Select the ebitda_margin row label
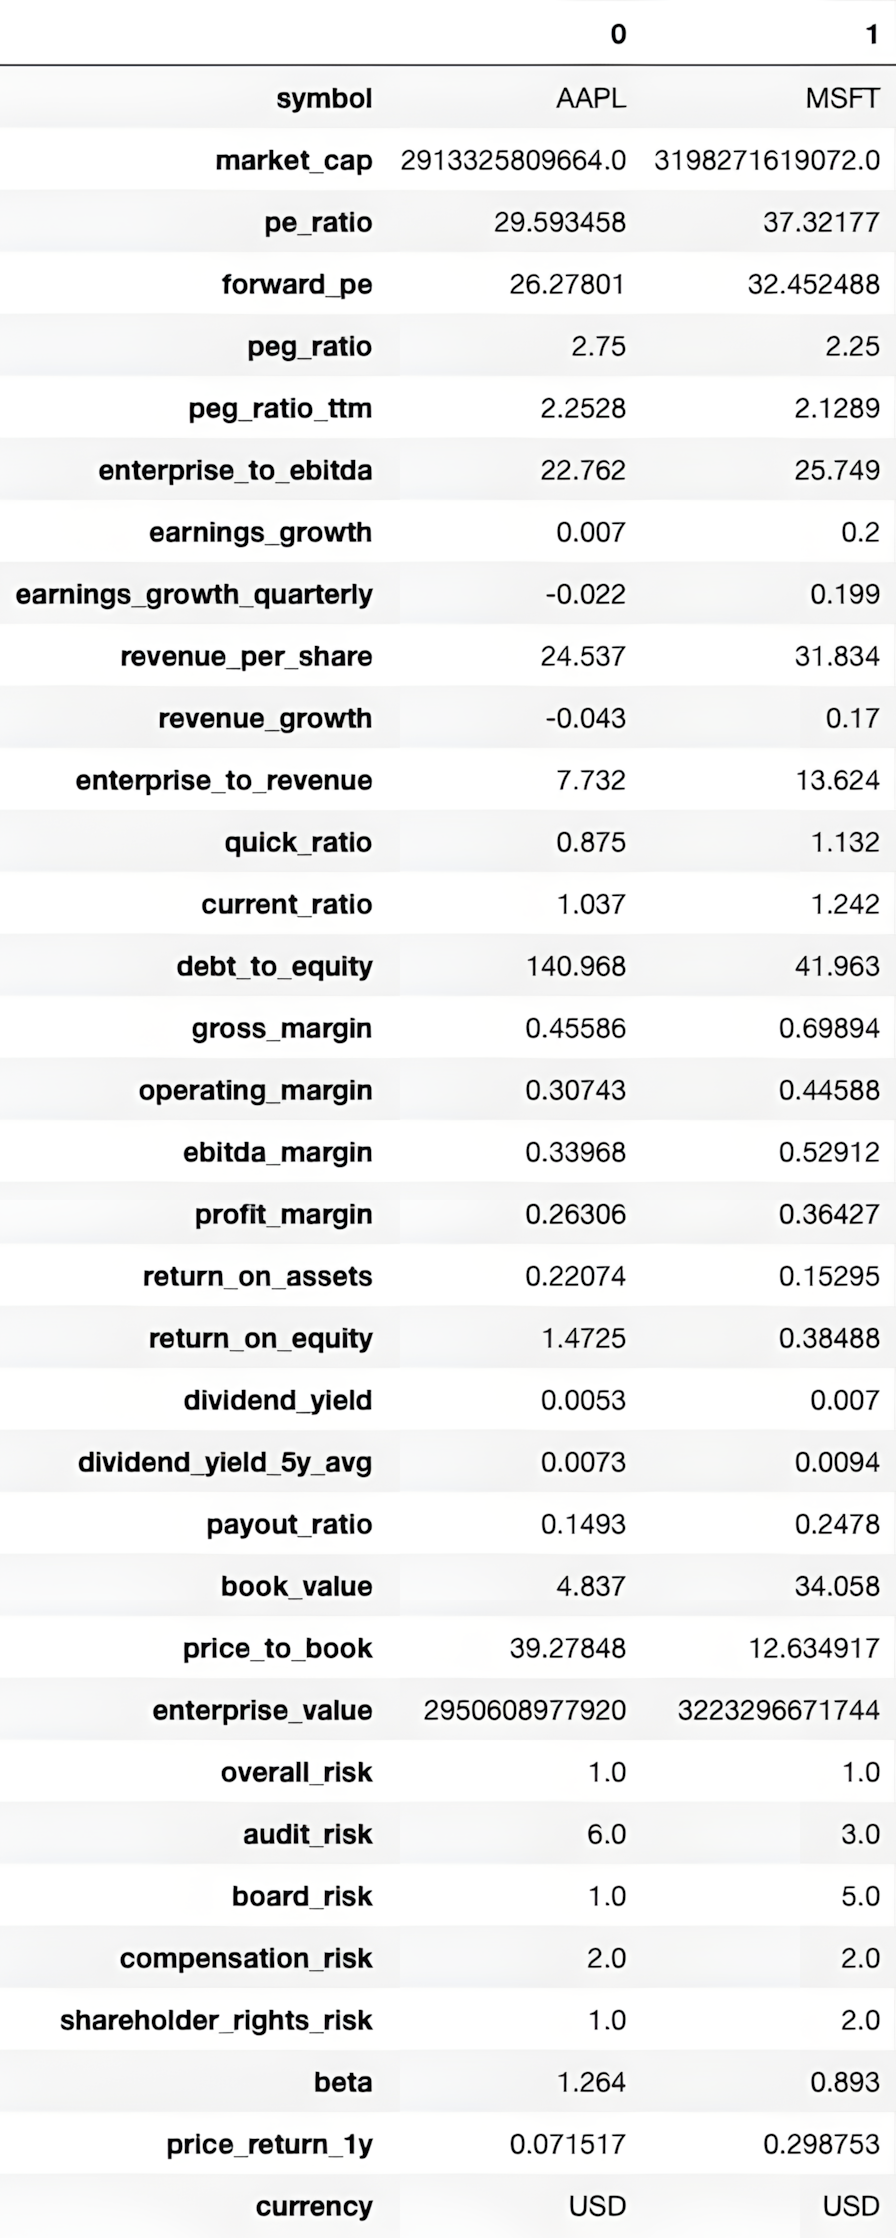Screen dimensions: 896x2238 click(277, 1153)
